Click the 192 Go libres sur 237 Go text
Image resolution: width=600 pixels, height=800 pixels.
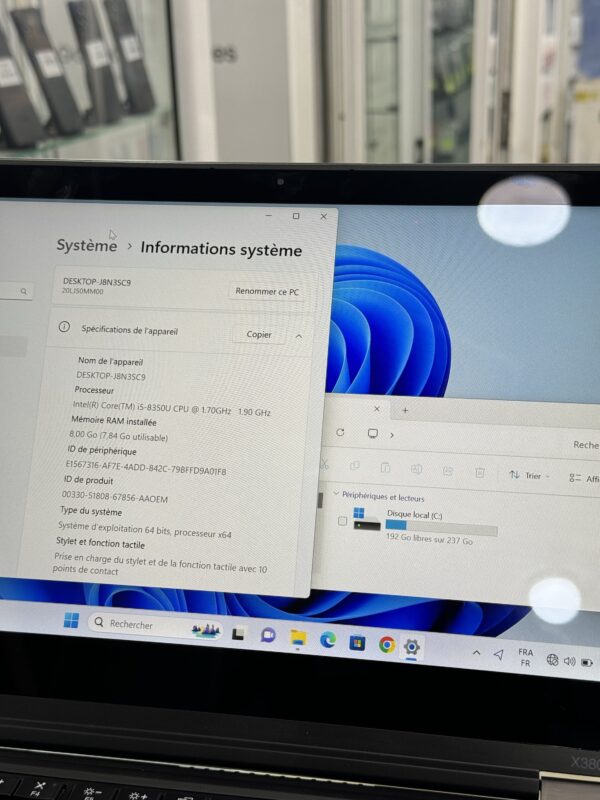(429, 539)
